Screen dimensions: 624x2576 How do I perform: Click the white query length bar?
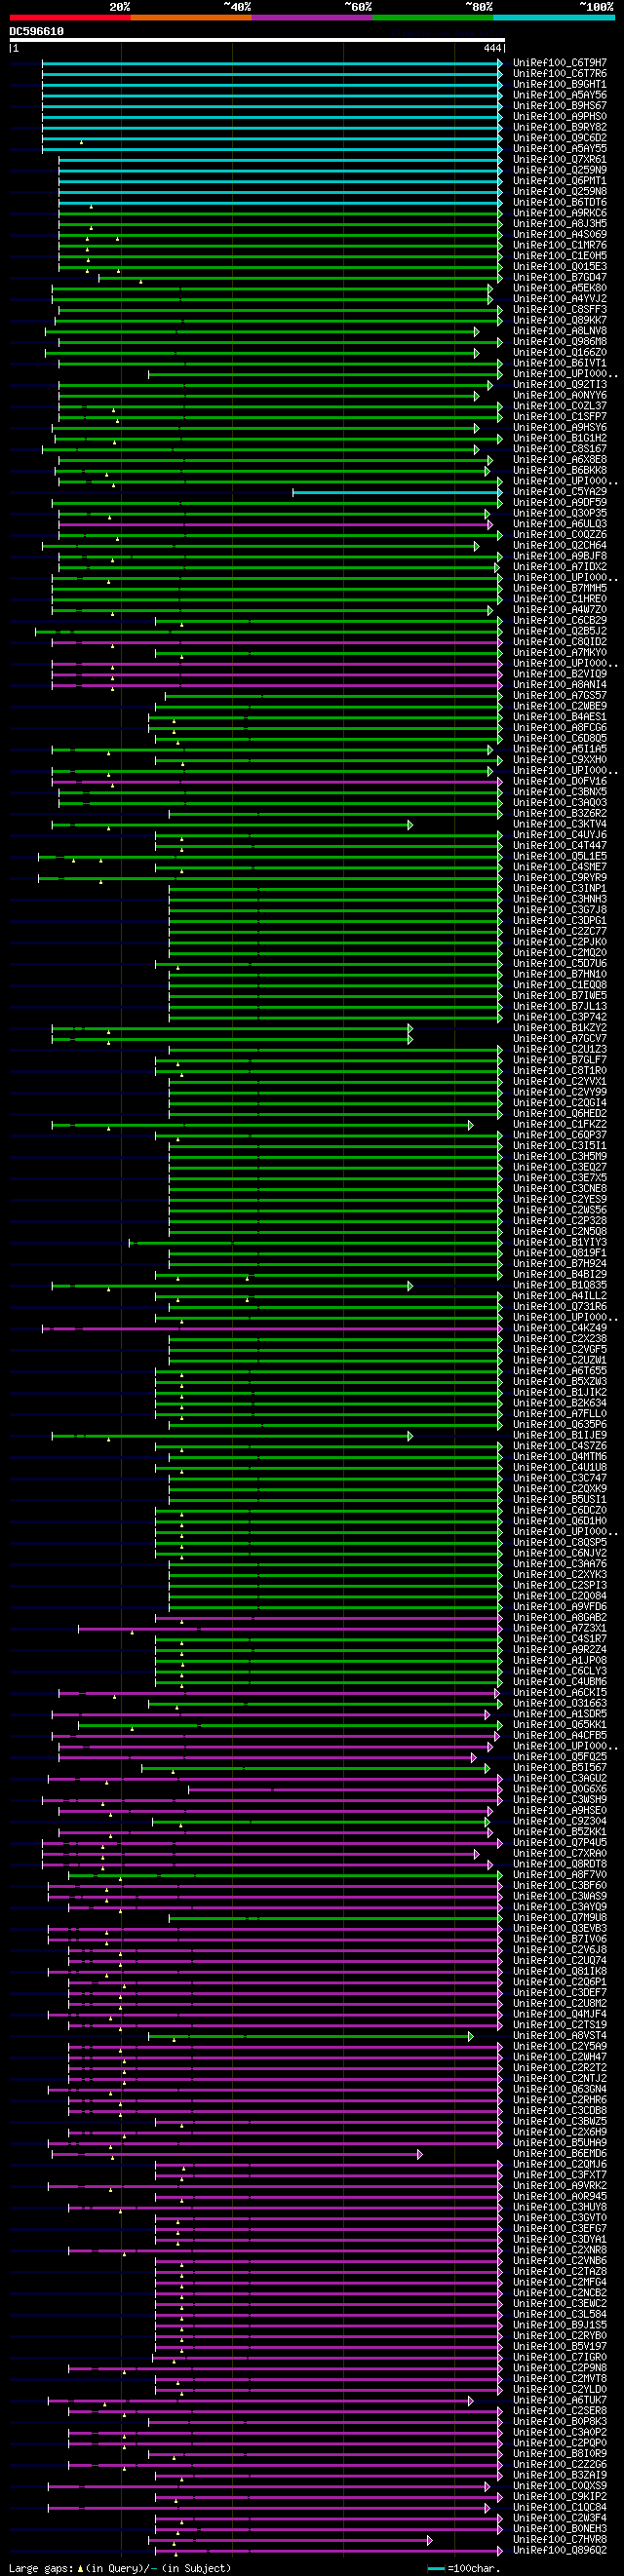[257, 41]
